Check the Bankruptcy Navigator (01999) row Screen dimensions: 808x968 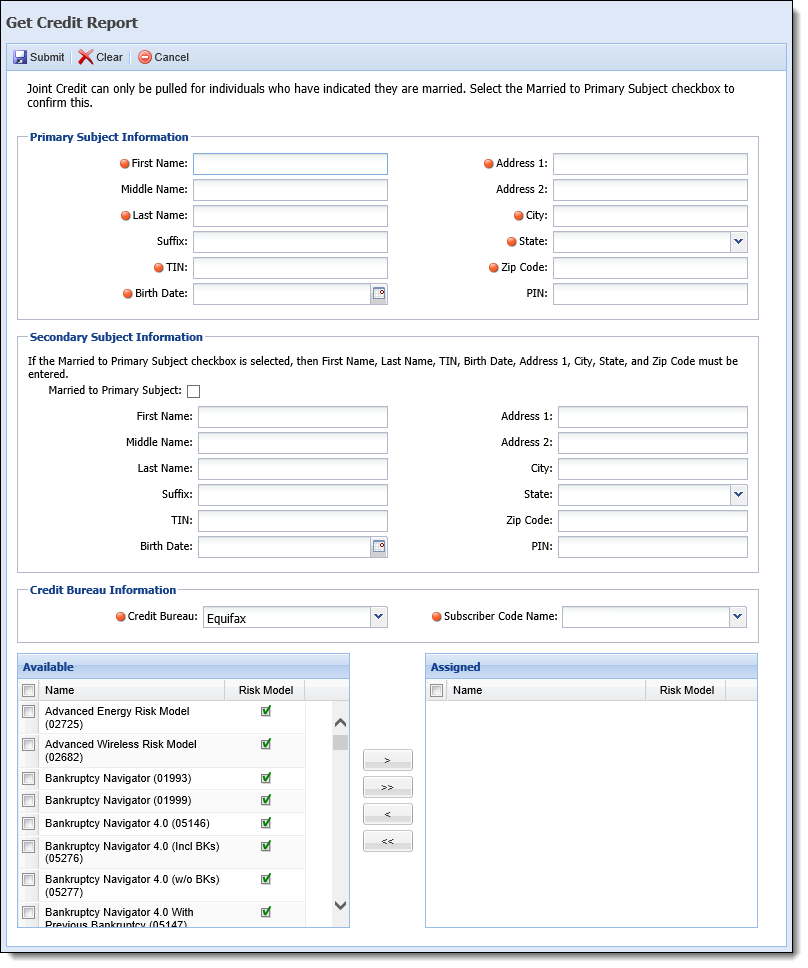point(28,801)
